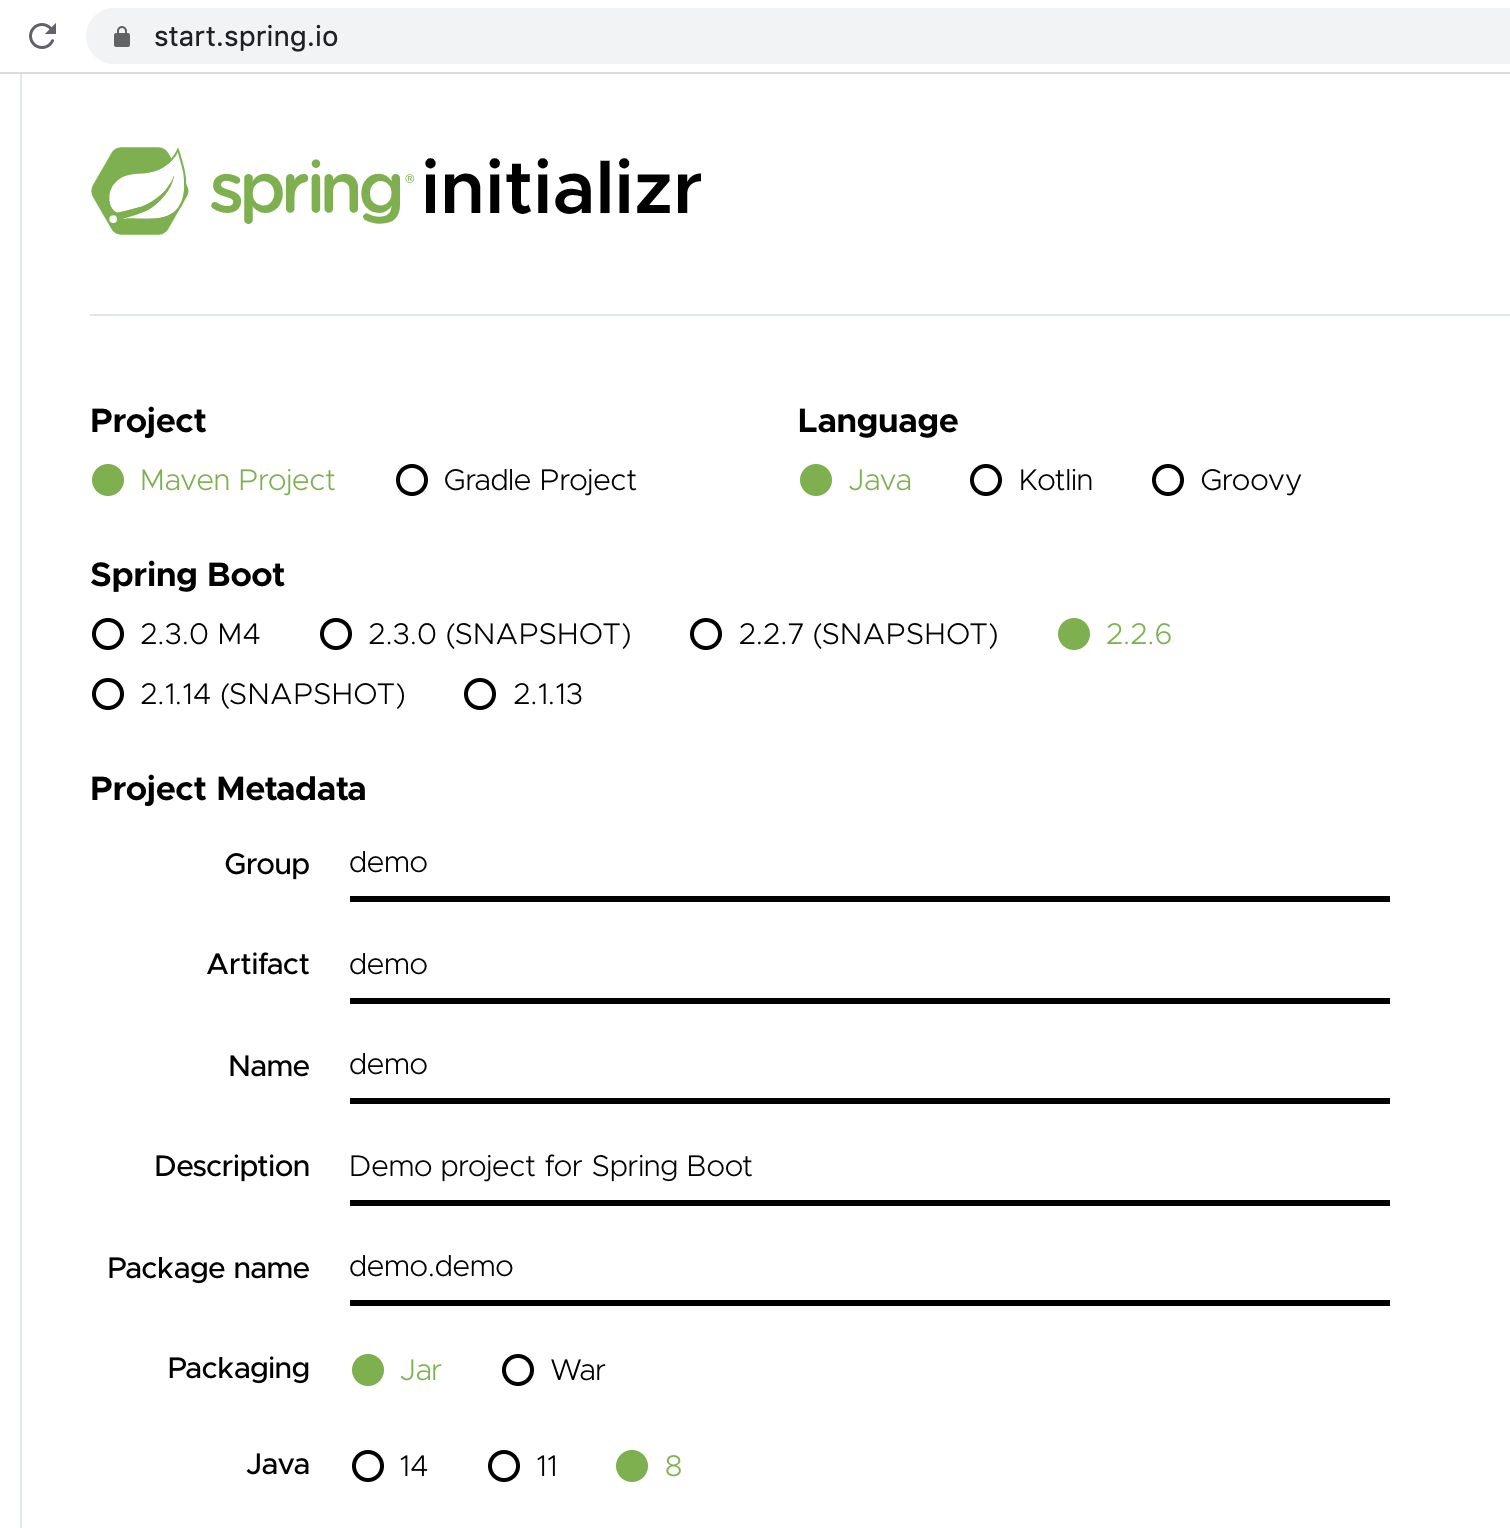Set Java version to 14
The height and width of the screenshot is (1528, 1510).
[x=390, y=1466]
